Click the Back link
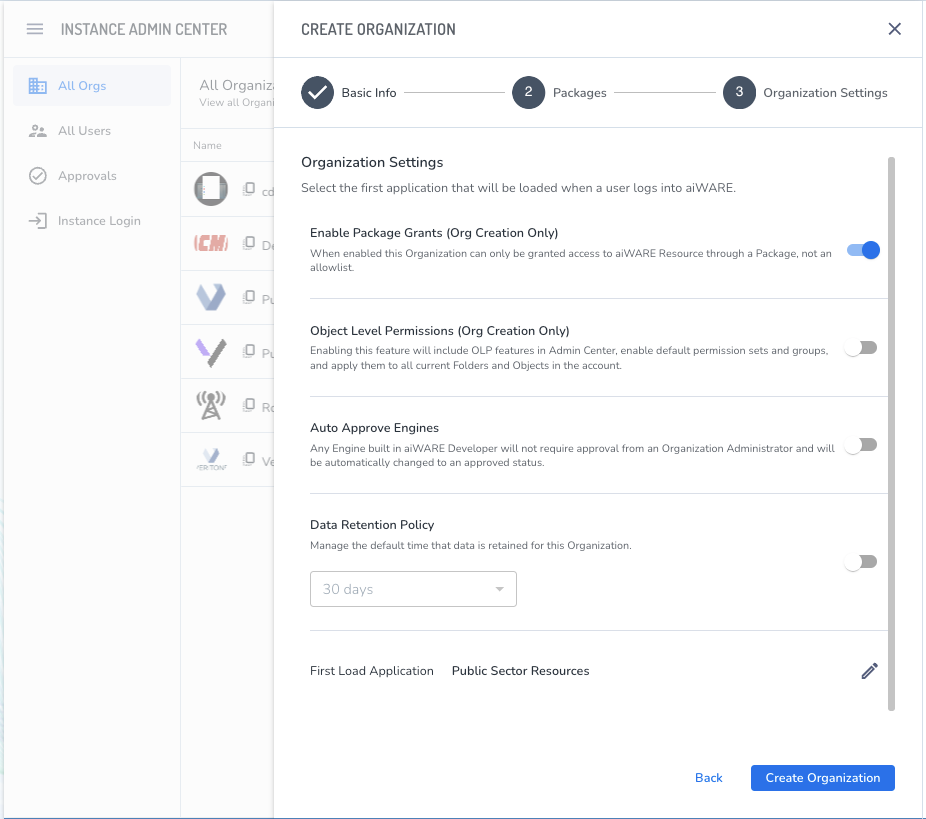This screenshot has height=819, width=926. coord(708,778)
